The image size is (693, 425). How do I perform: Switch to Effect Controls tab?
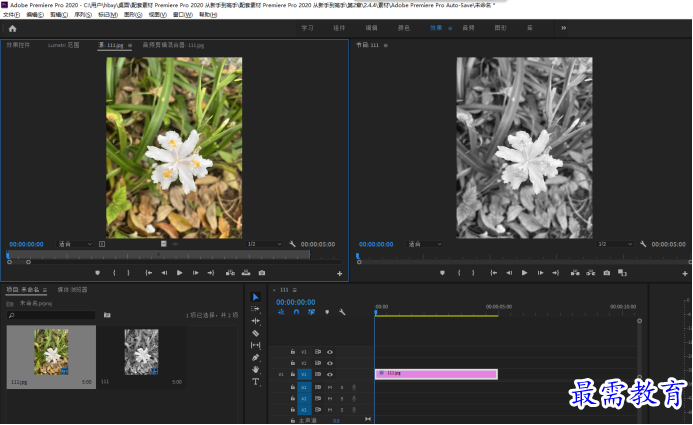pyautogui.click(x=18, y=45)
